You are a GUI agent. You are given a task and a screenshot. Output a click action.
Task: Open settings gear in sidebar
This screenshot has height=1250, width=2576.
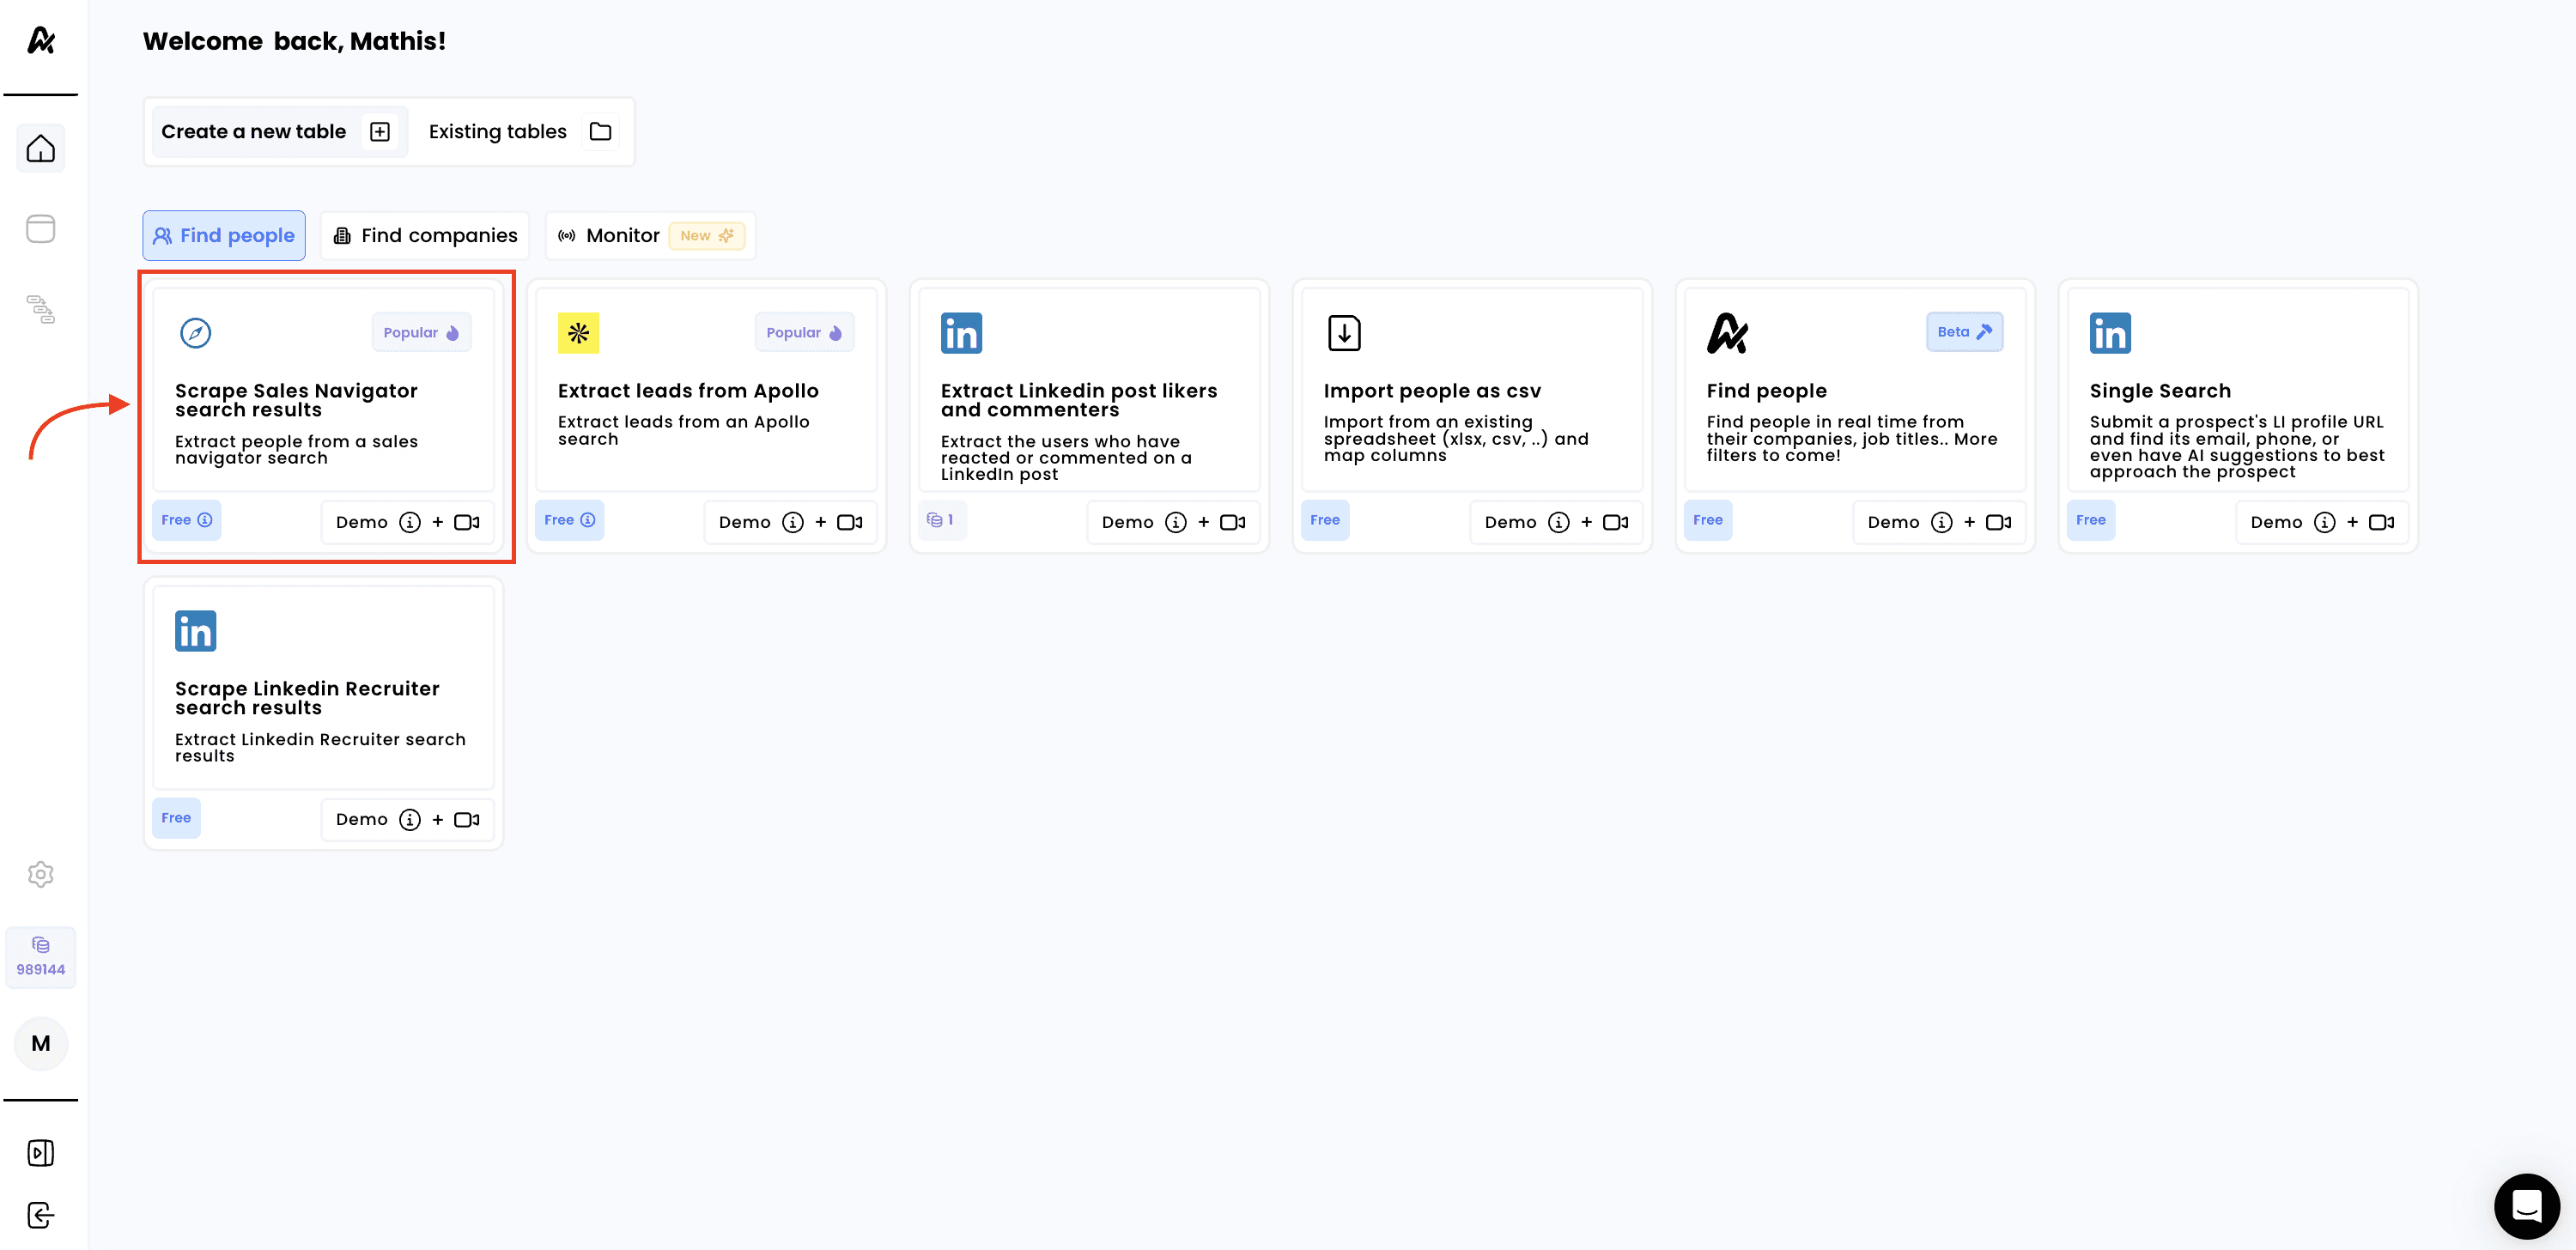pos(40,874)
